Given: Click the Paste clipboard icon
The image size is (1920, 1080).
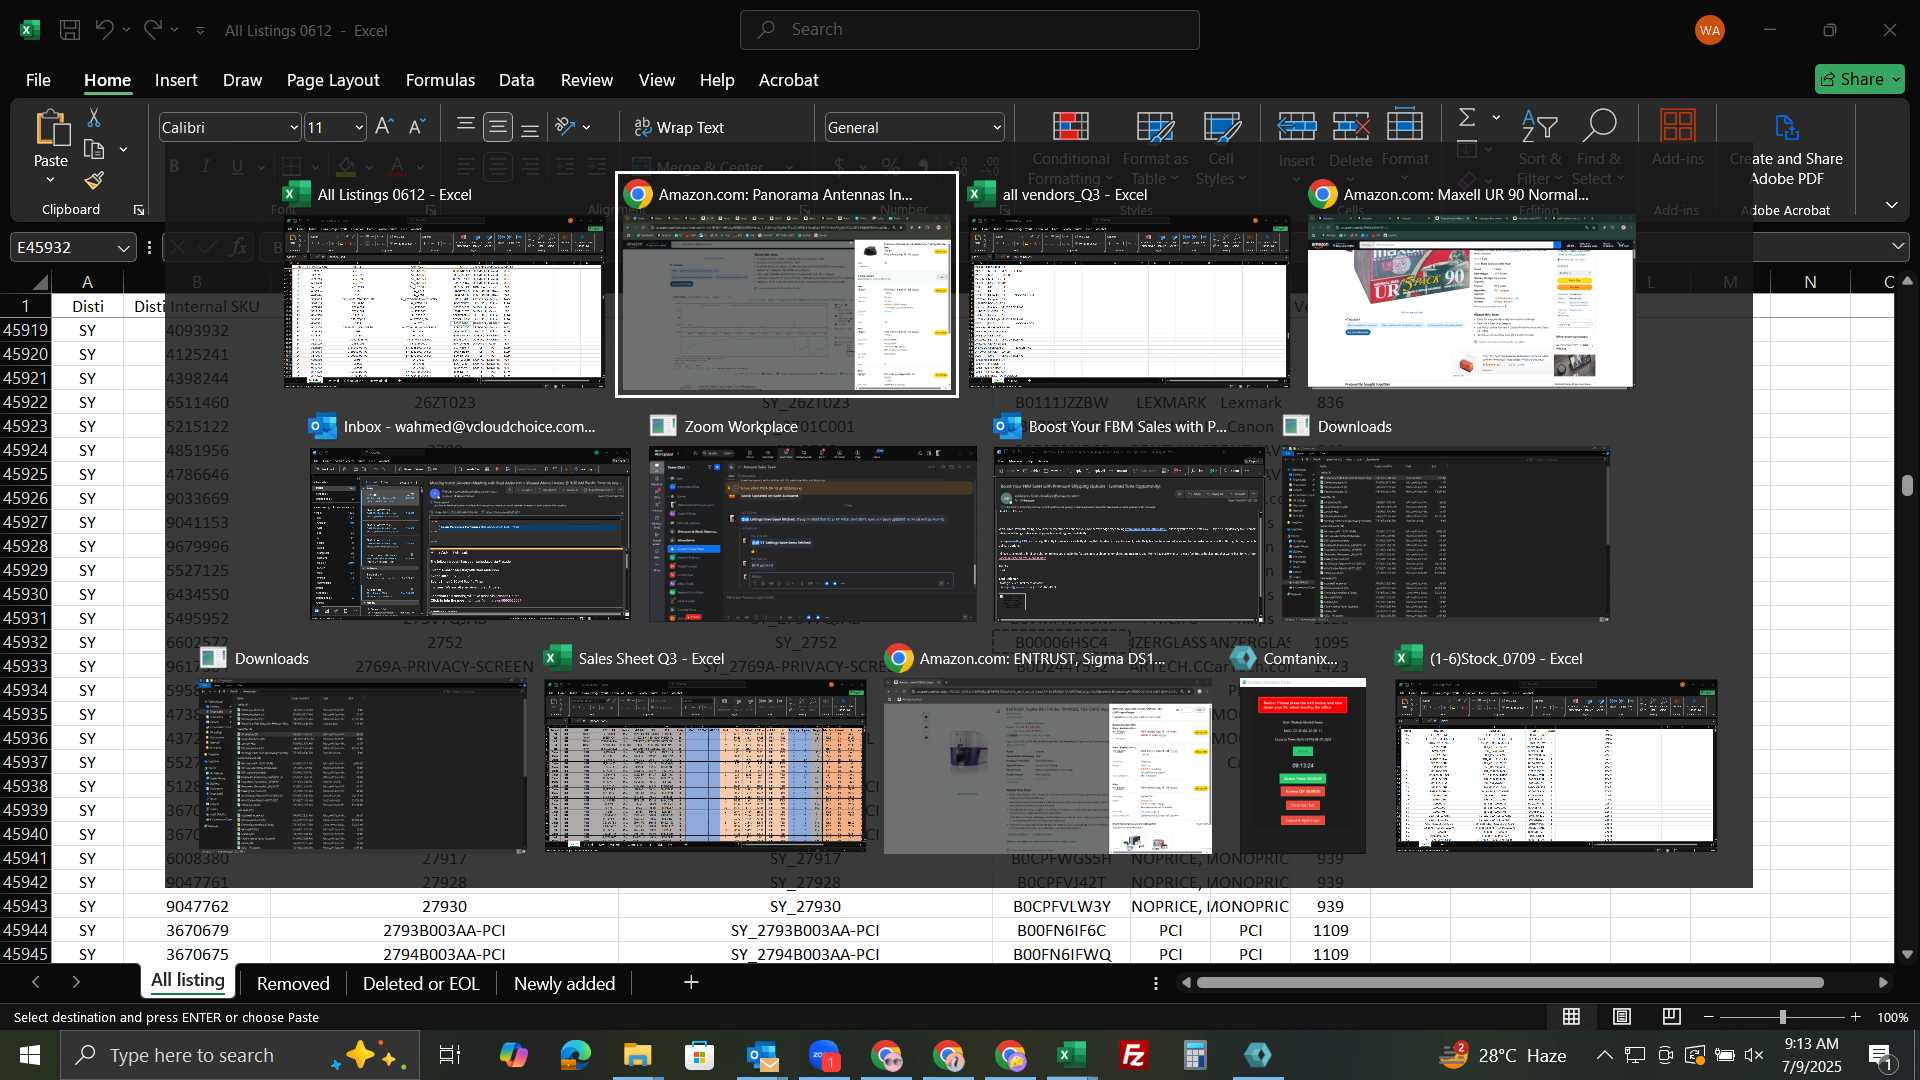Looking at the screenshot, I should click(51, 128).
